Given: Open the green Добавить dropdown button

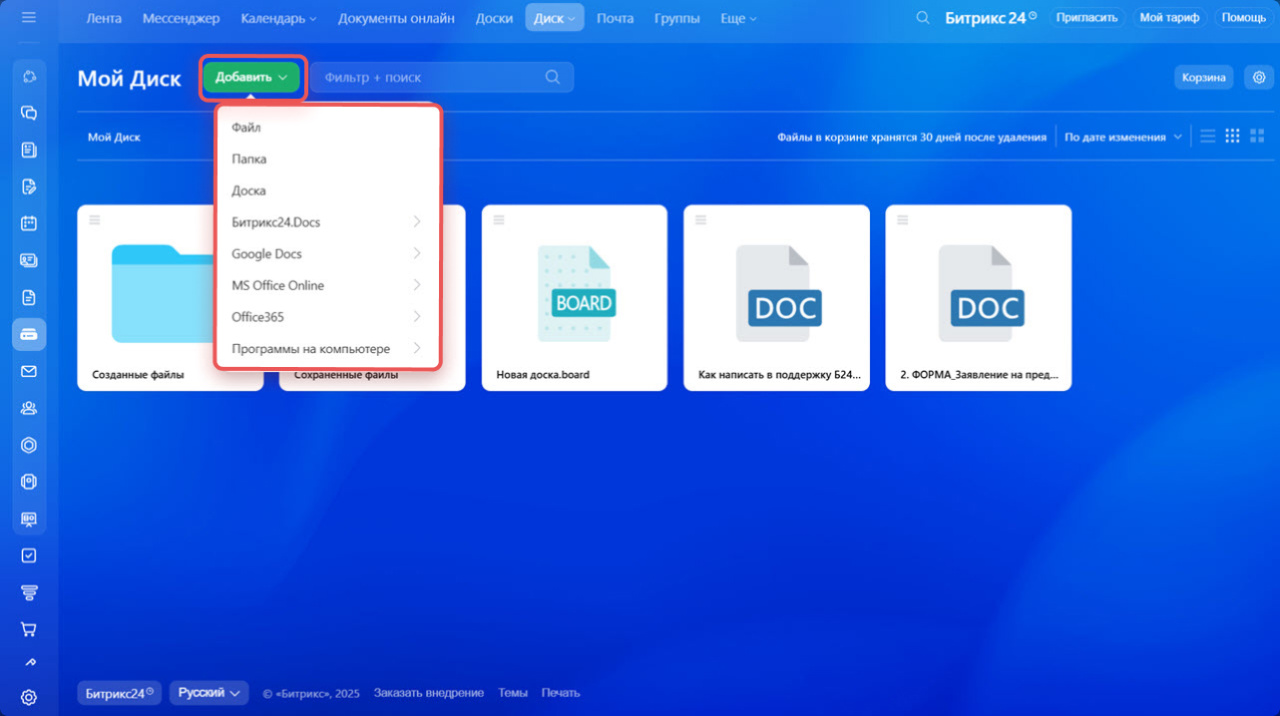Looking at the screenshot, I should pos(252,77).
